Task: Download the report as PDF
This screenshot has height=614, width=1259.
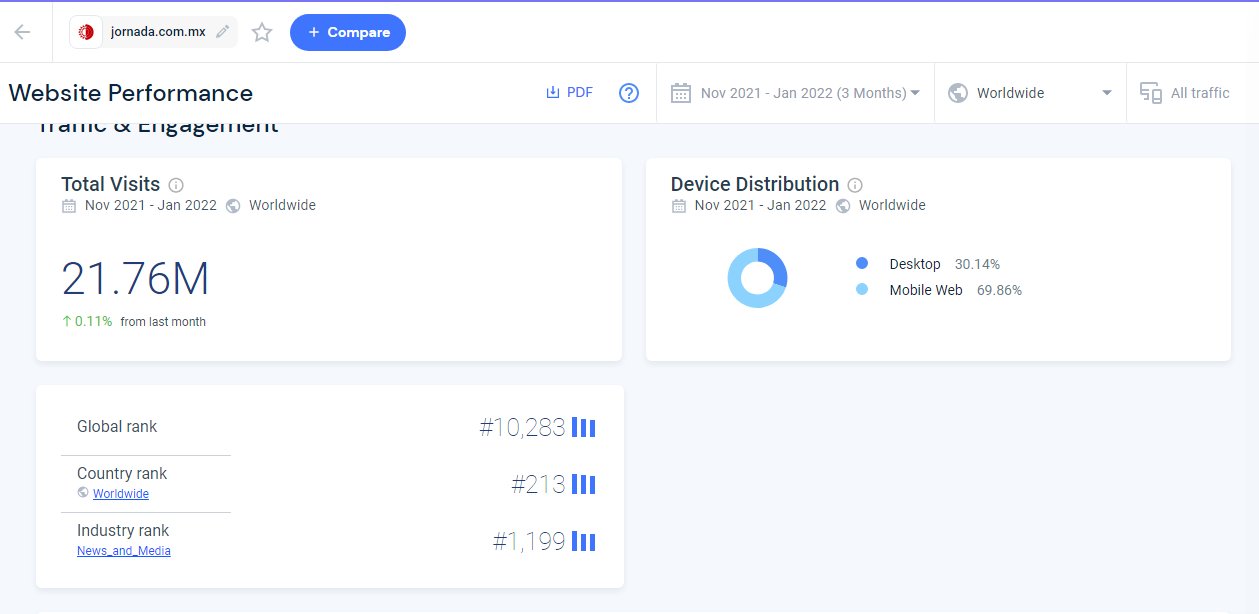Action: pos(569,93)
